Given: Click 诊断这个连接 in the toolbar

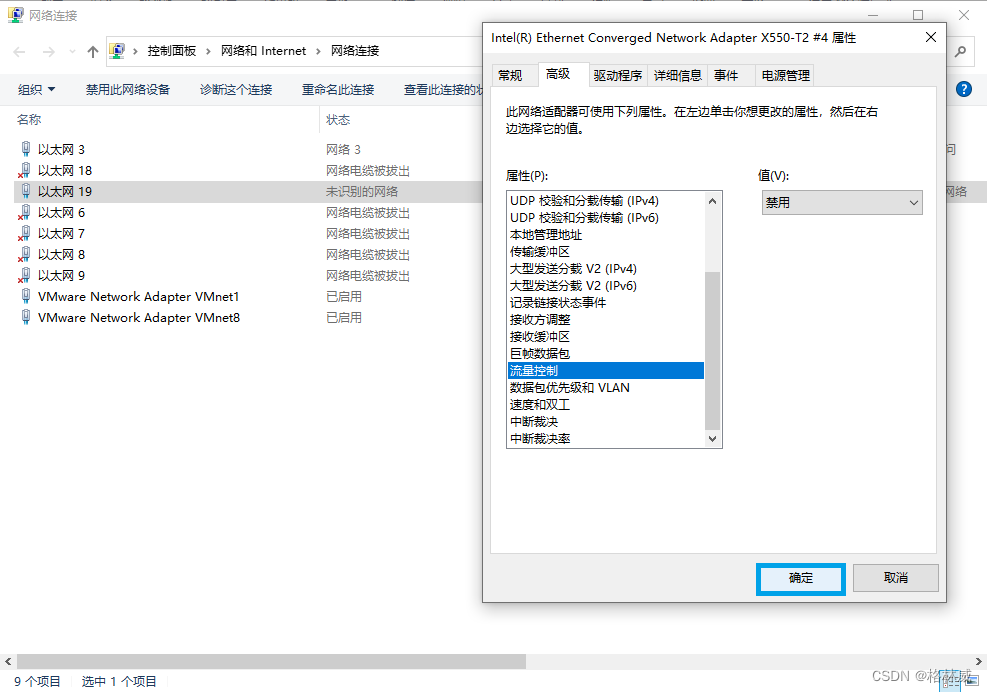Looking at the screenshot, I should click(236, 89).
